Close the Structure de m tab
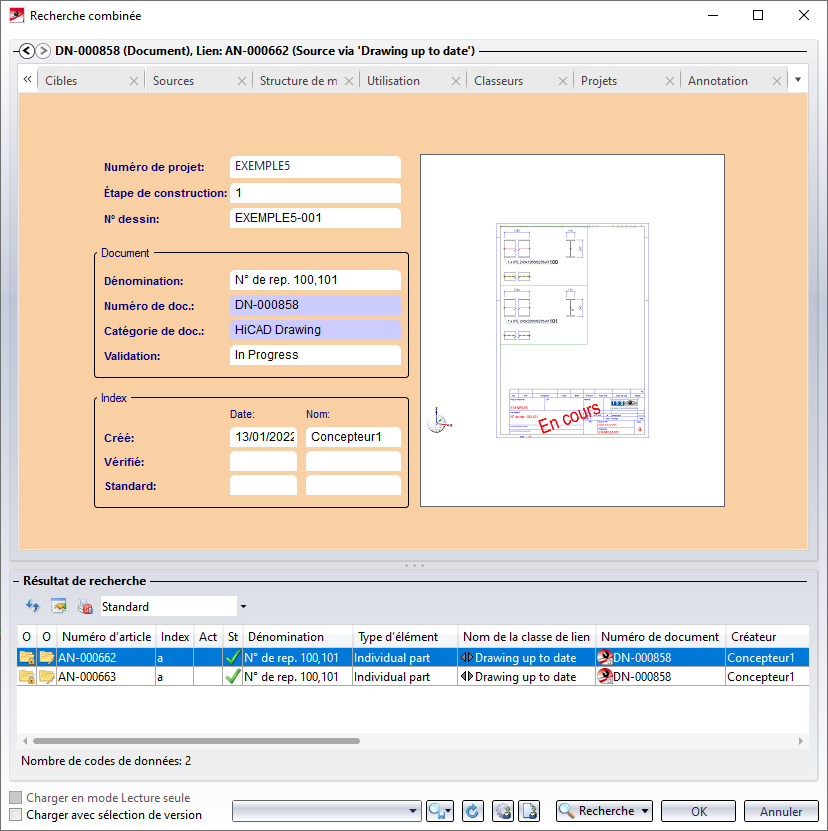The image size is (828, 831). click(x=349, y=81)
